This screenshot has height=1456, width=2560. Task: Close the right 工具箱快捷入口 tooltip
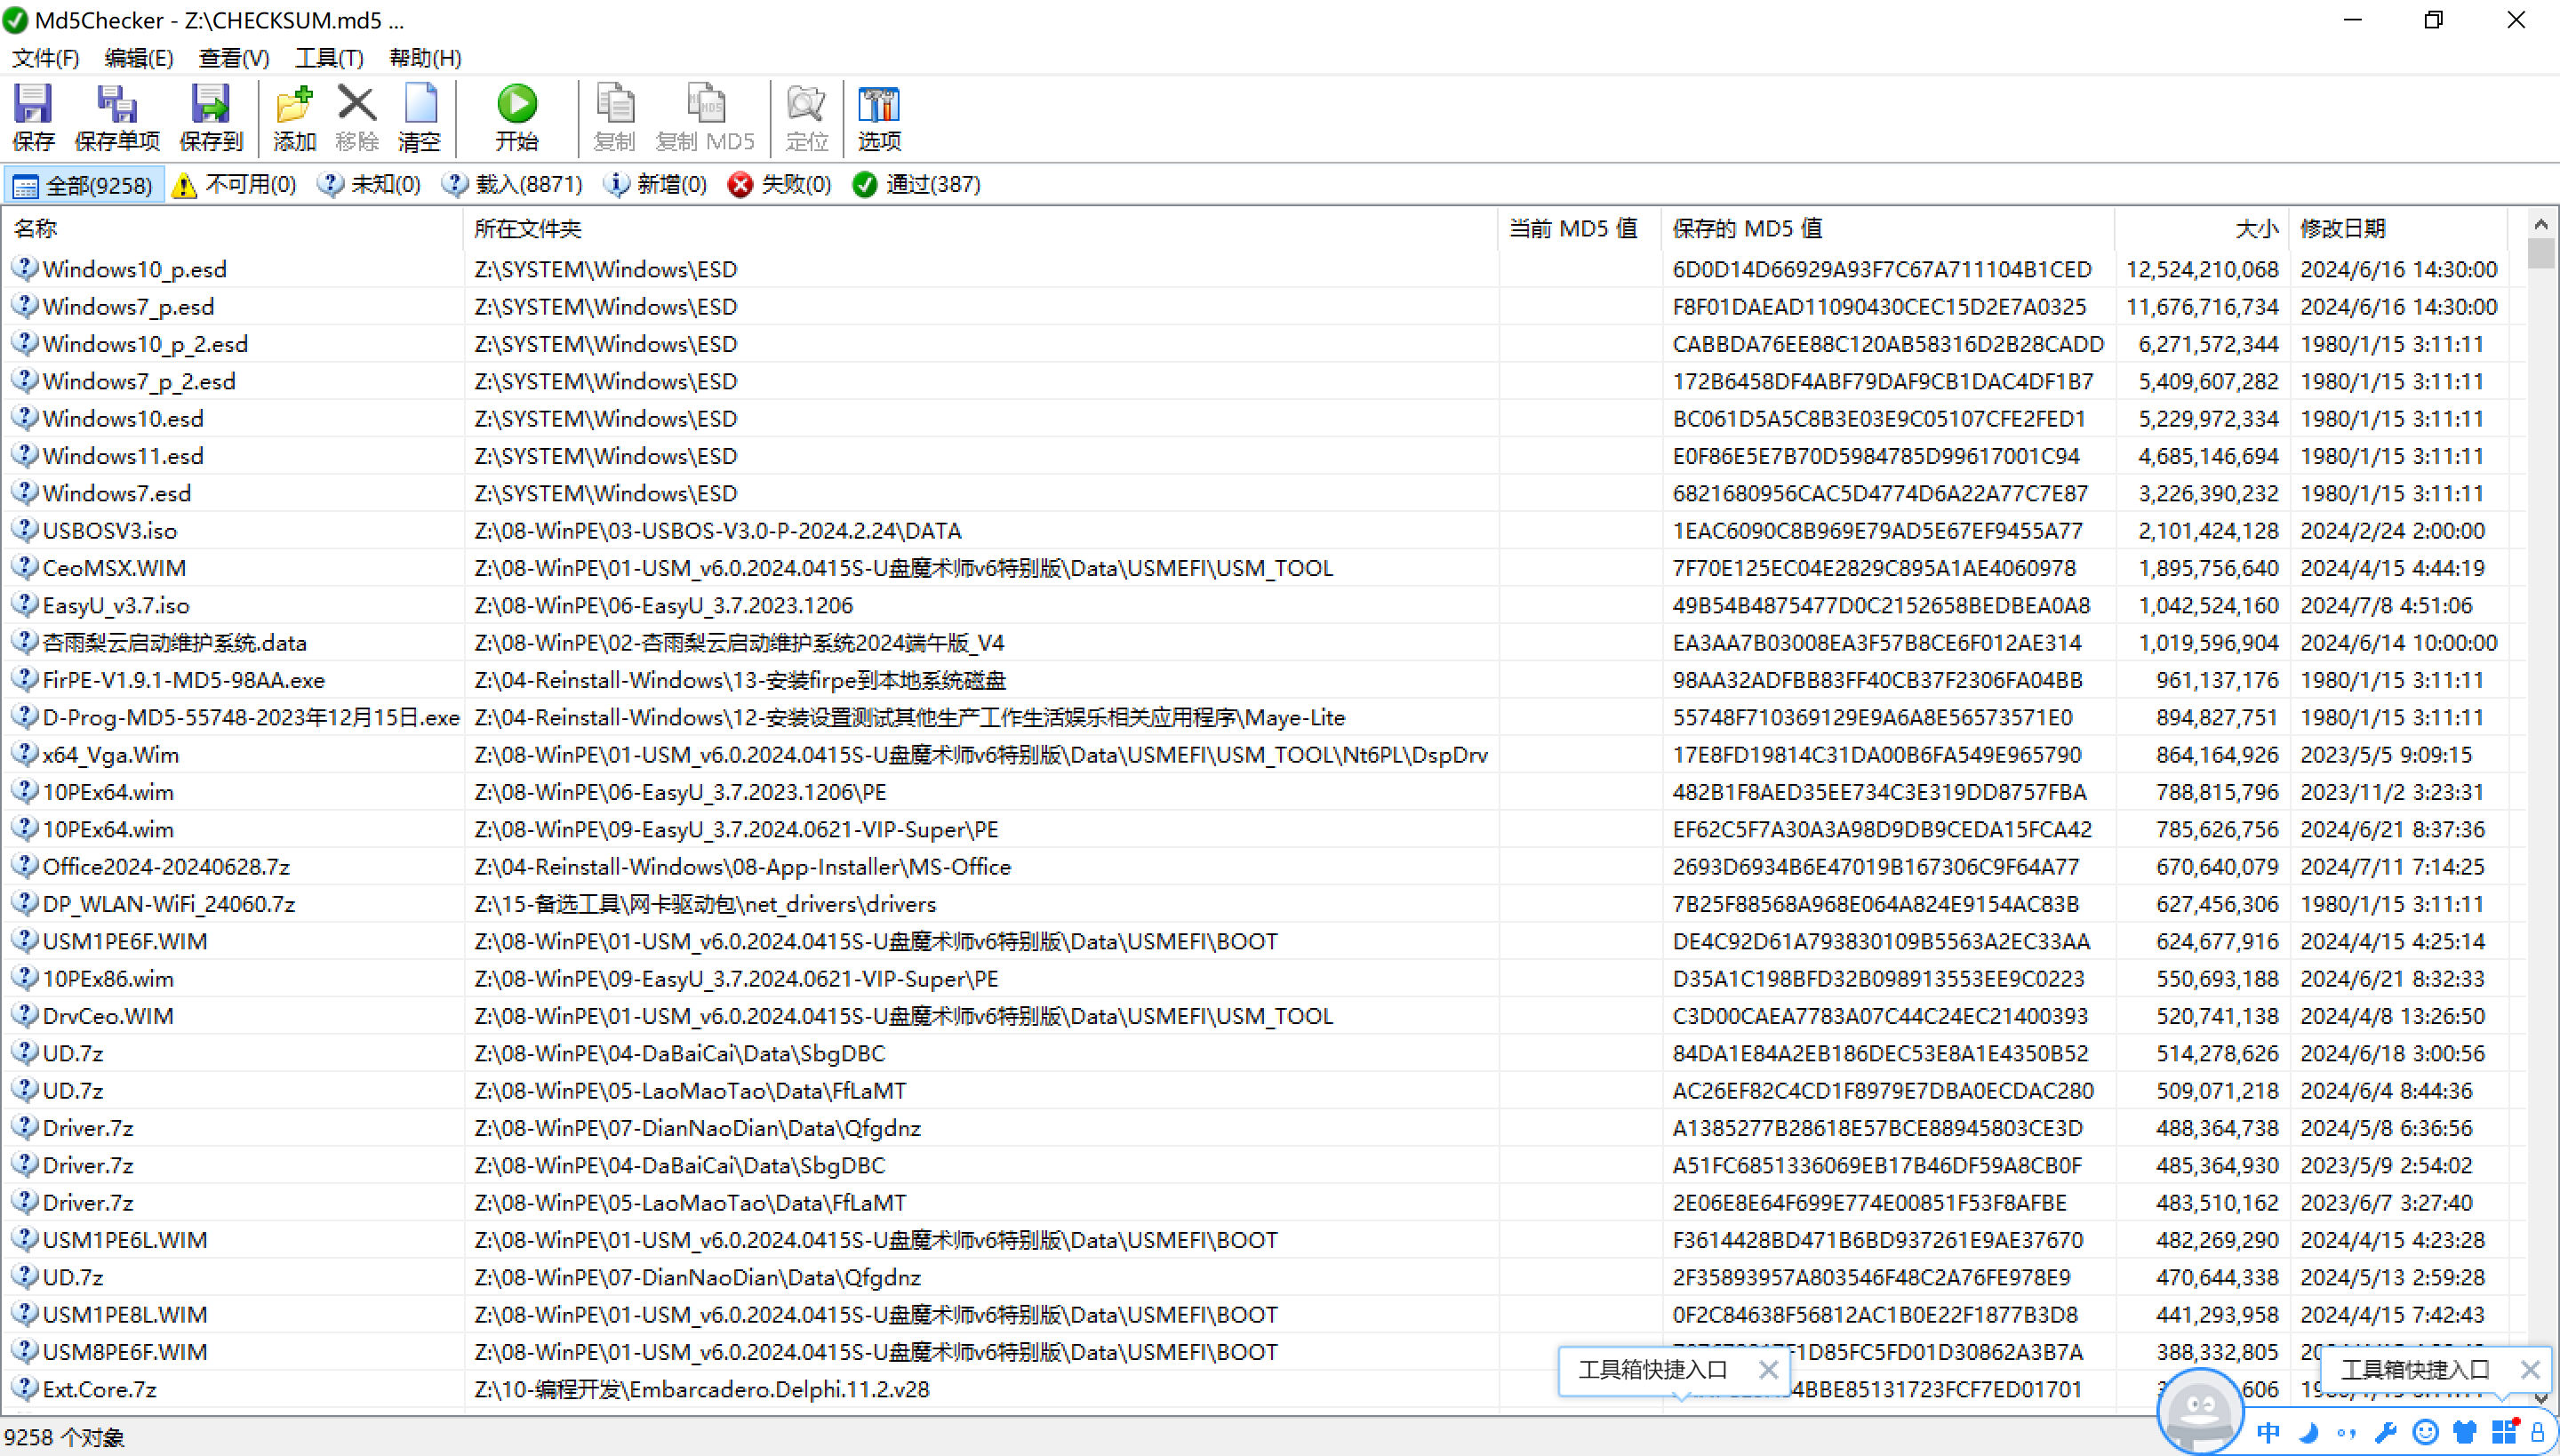pyautogui.click(x=2530, y=1369)
